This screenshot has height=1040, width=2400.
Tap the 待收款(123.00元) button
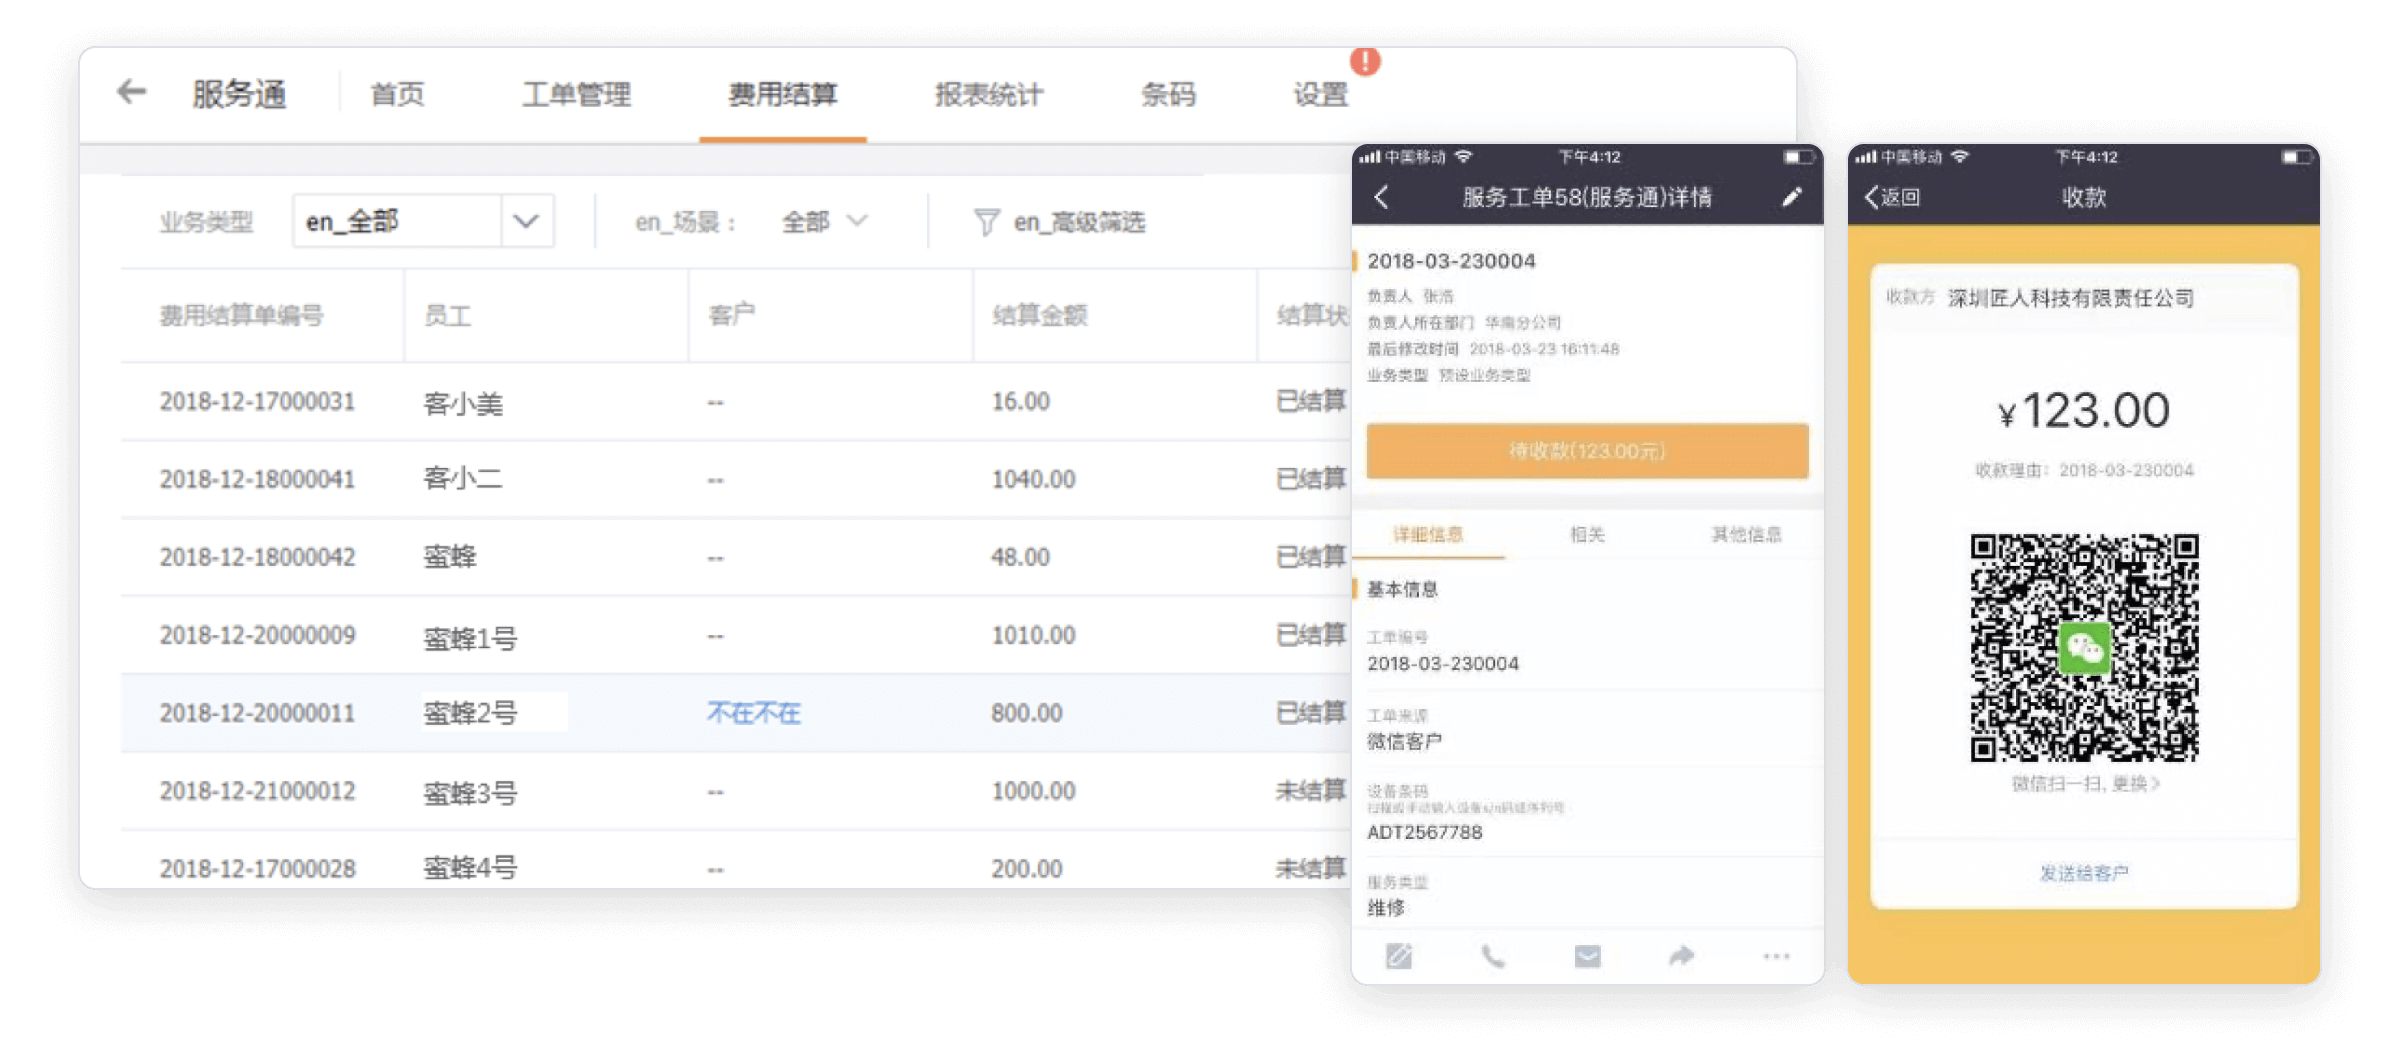pyautogui.click(x=1586, y=451)
